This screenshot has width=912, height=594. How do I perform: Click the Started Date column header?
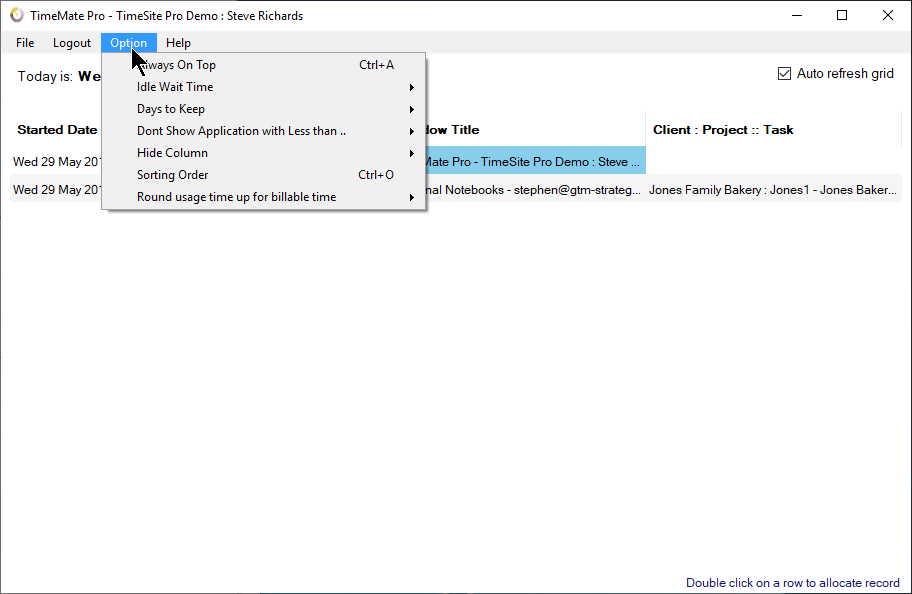[x=57, y=130]
